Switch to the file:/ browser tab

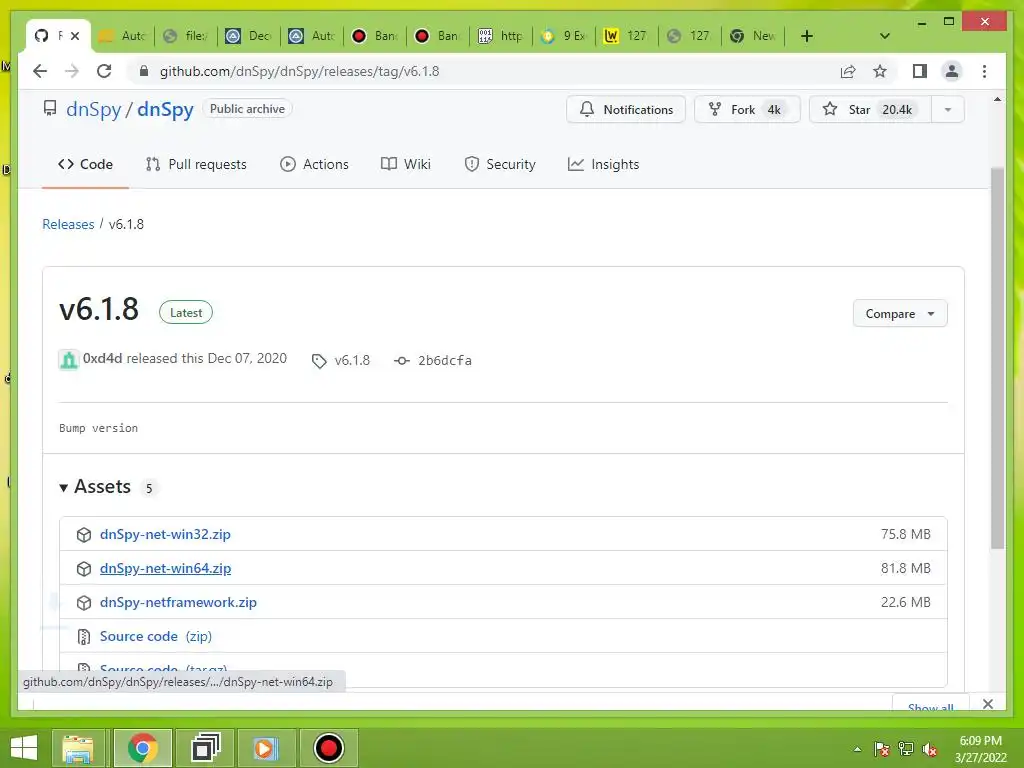(x=186, y=36)
